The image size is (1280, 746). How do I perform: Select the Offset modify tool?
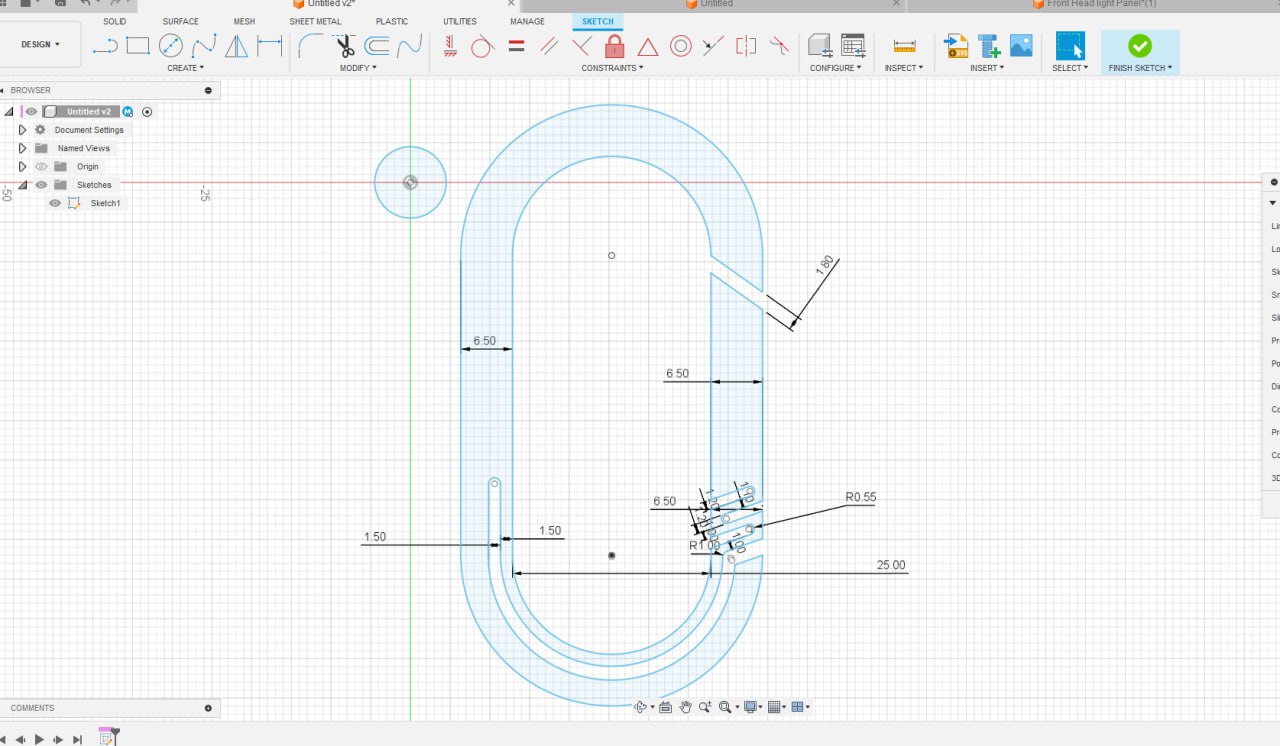pos(377,46)
